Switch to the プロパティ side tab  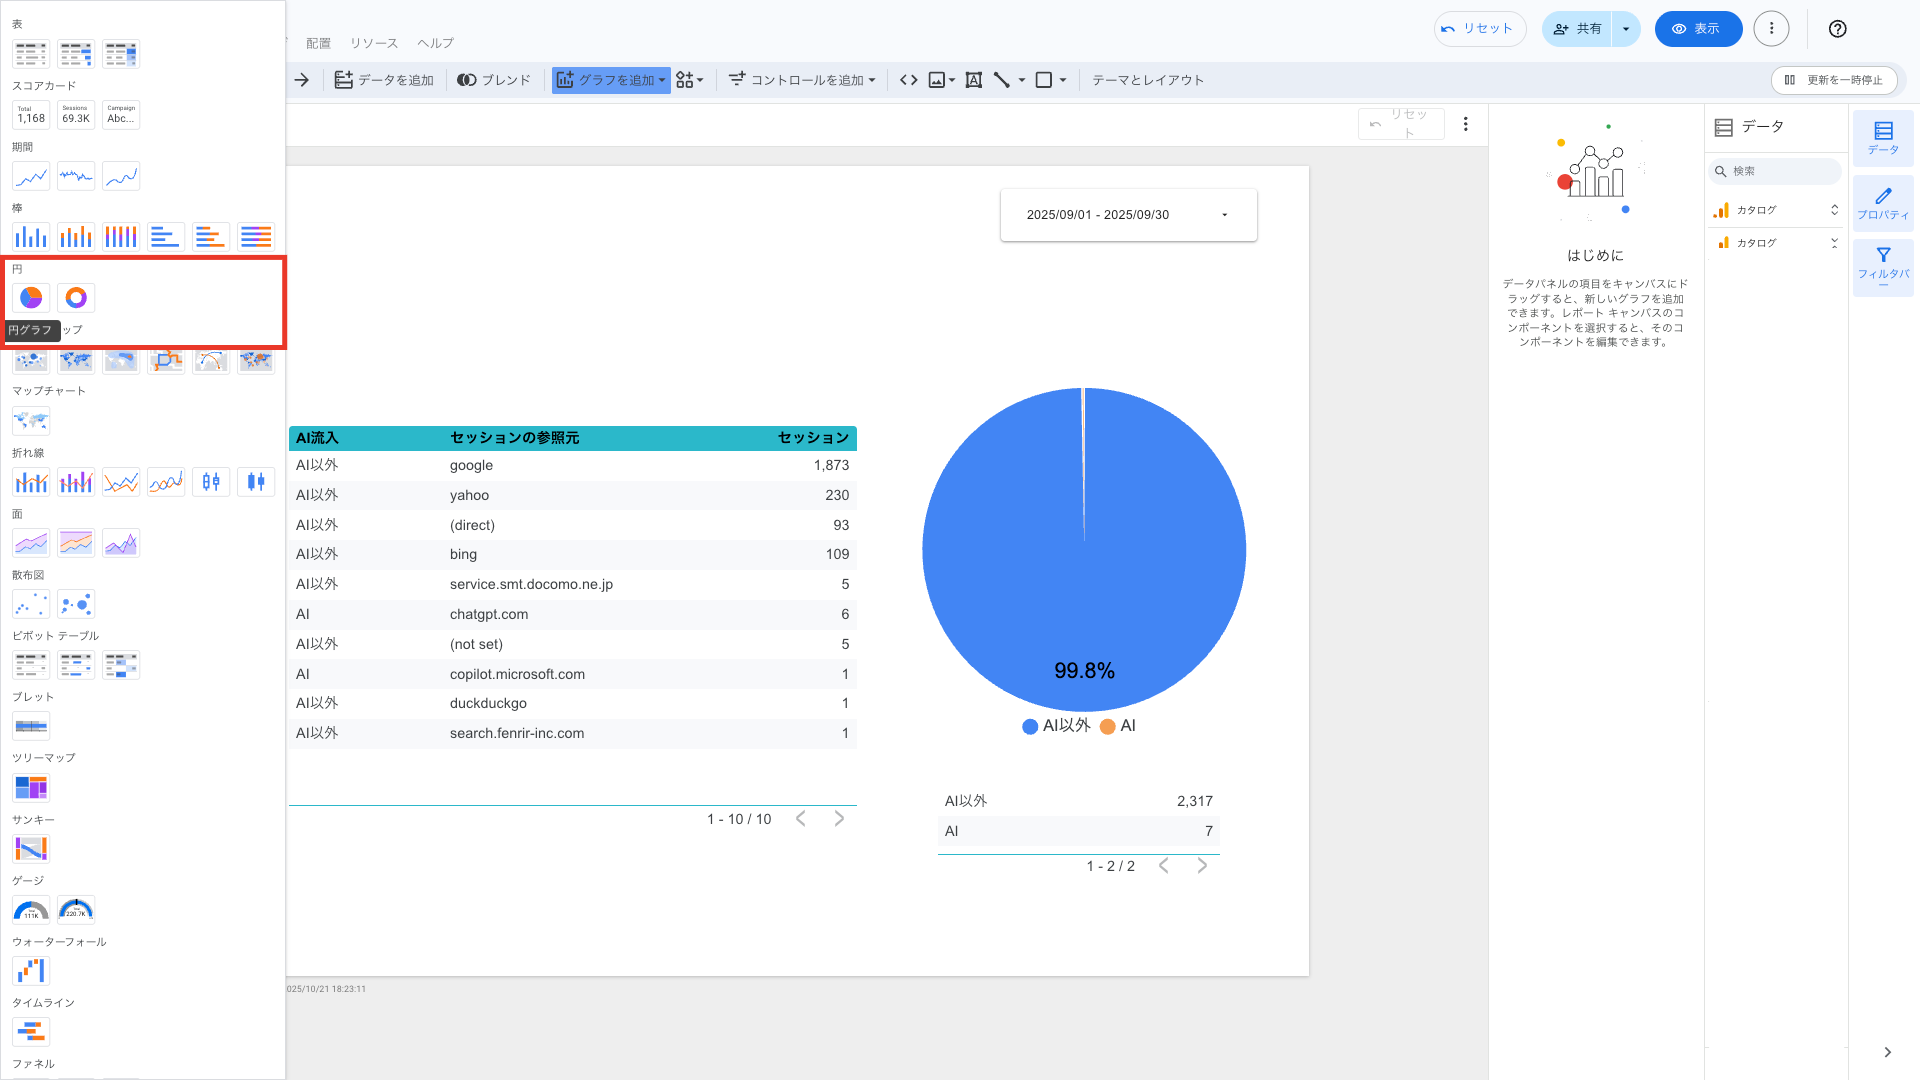pyautogui.click(x=1883, y=203)
